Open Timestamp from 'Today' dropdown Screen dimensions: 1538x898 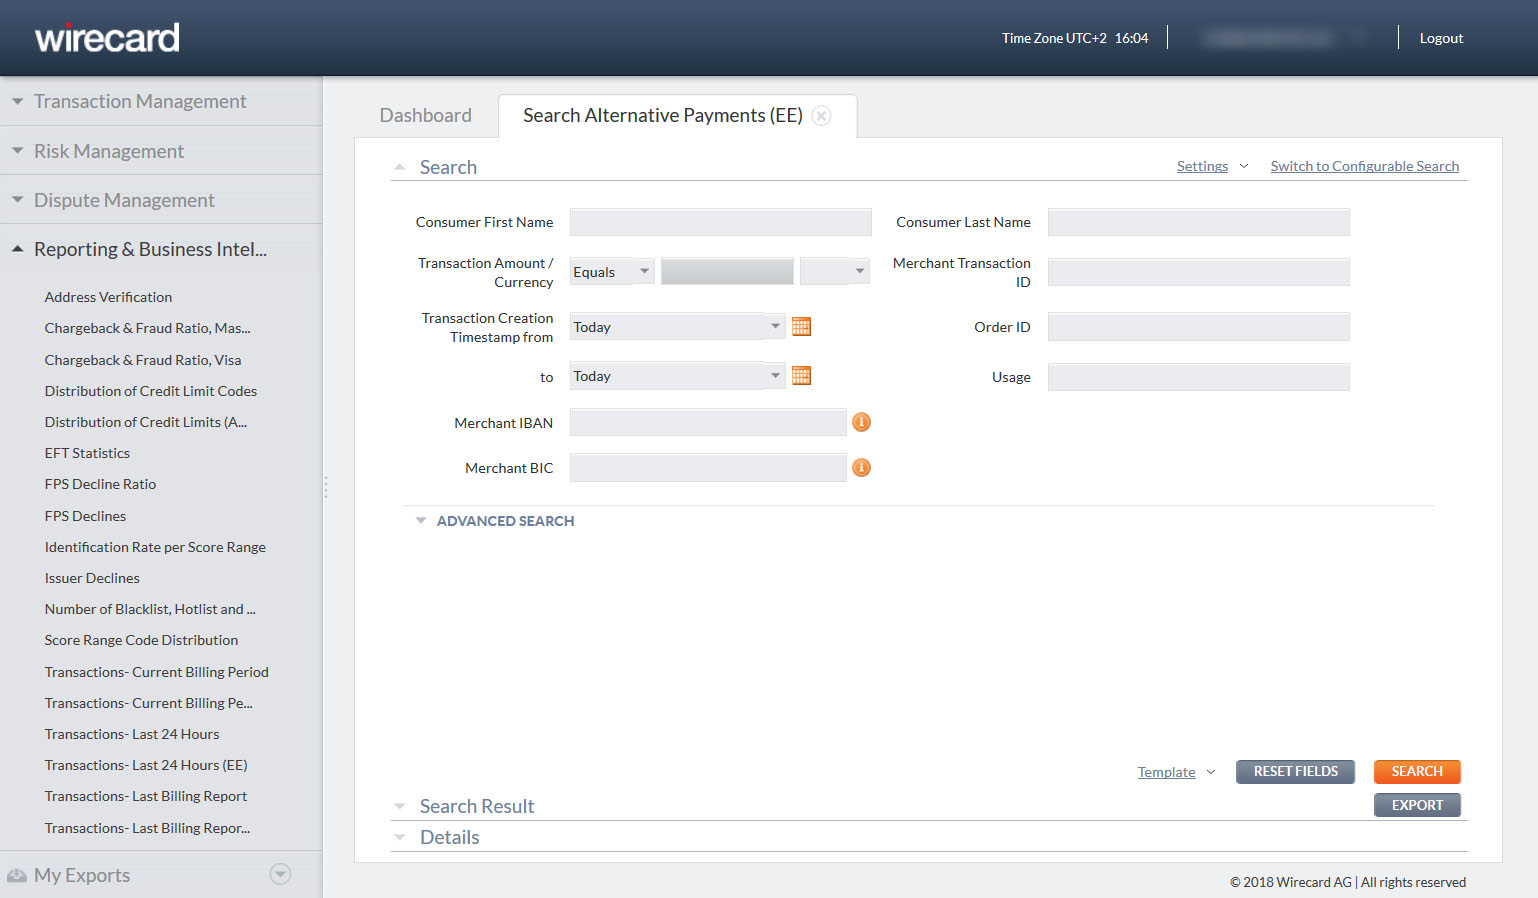point(677,326)
